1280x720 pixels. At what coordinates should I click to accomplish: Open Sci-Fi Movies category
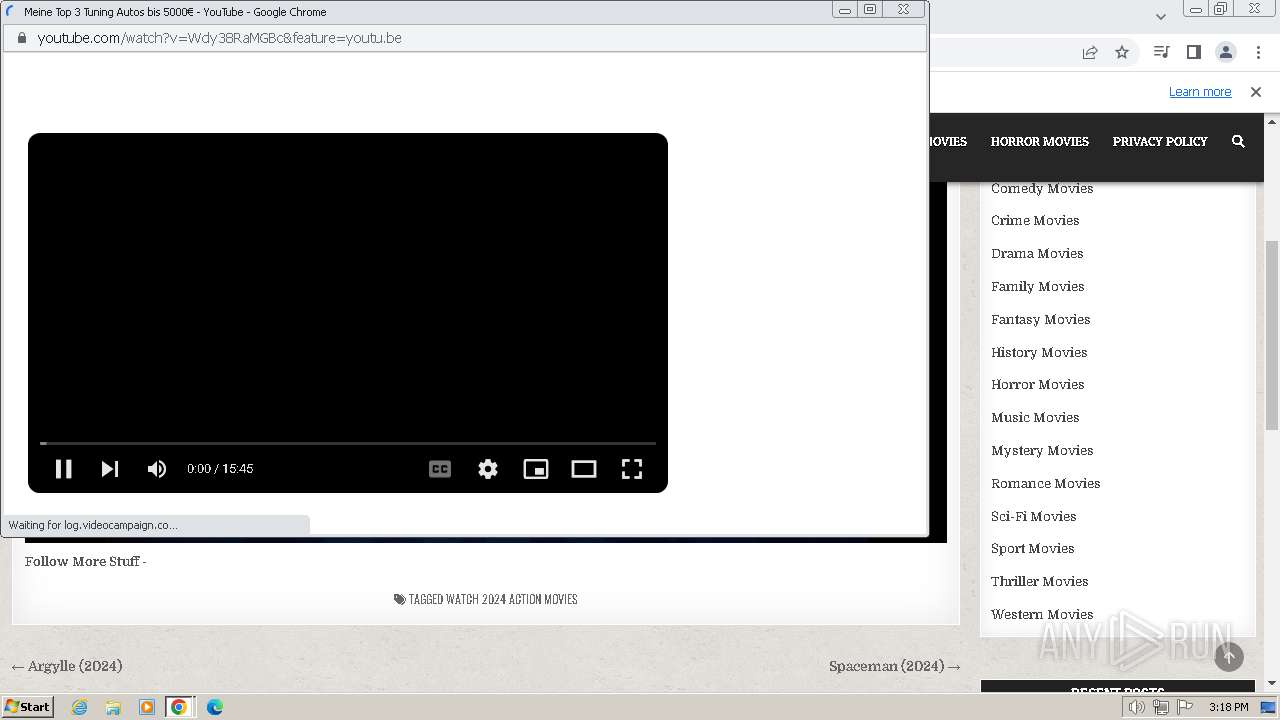pos(1034,516)
